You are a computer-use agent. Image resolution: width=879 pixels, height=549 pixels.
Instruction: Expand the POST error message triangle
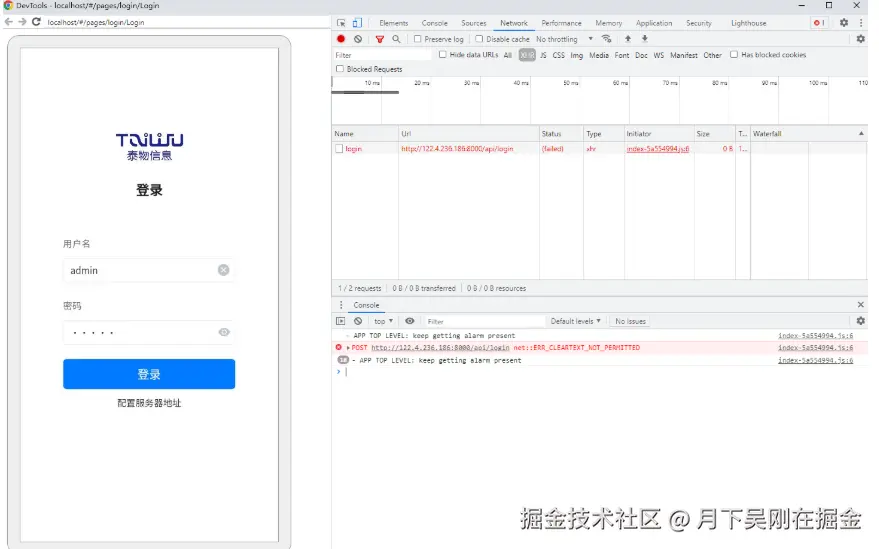point(348,348)
